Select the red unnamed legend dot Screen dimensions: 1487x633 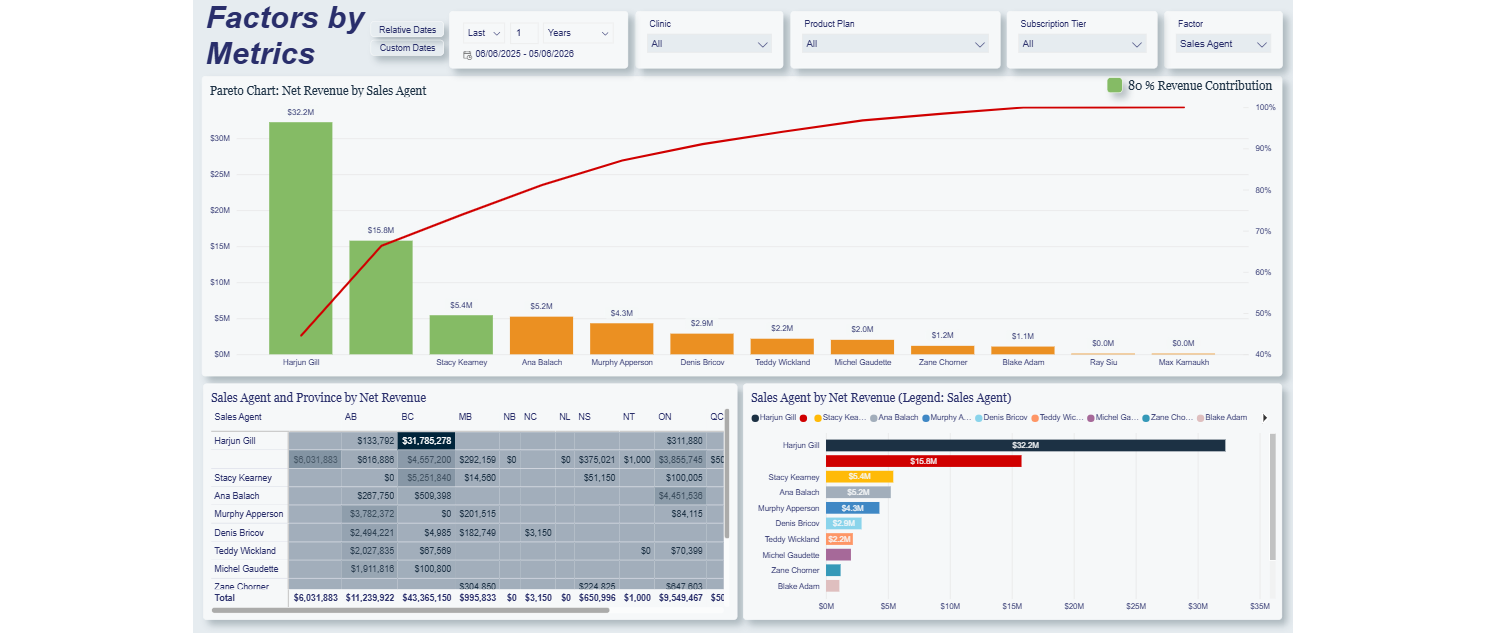point(803,417)
